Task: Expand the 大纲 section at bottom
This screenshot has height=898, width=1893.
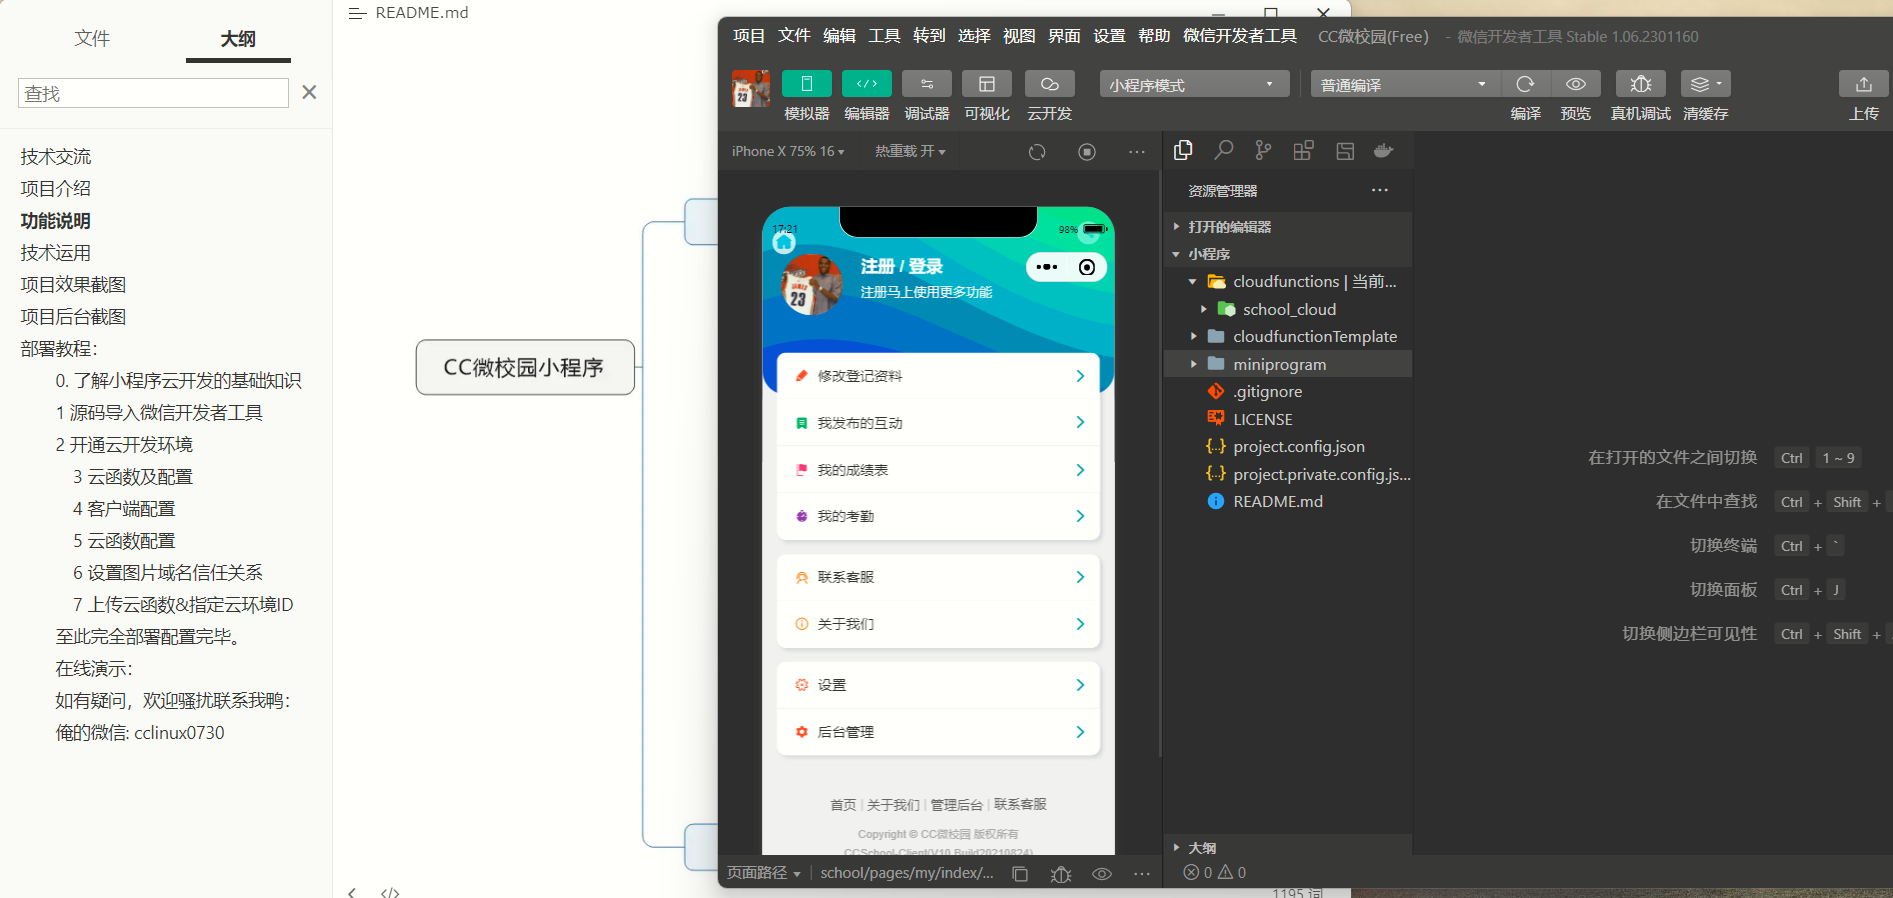Action: [1288, 847]
